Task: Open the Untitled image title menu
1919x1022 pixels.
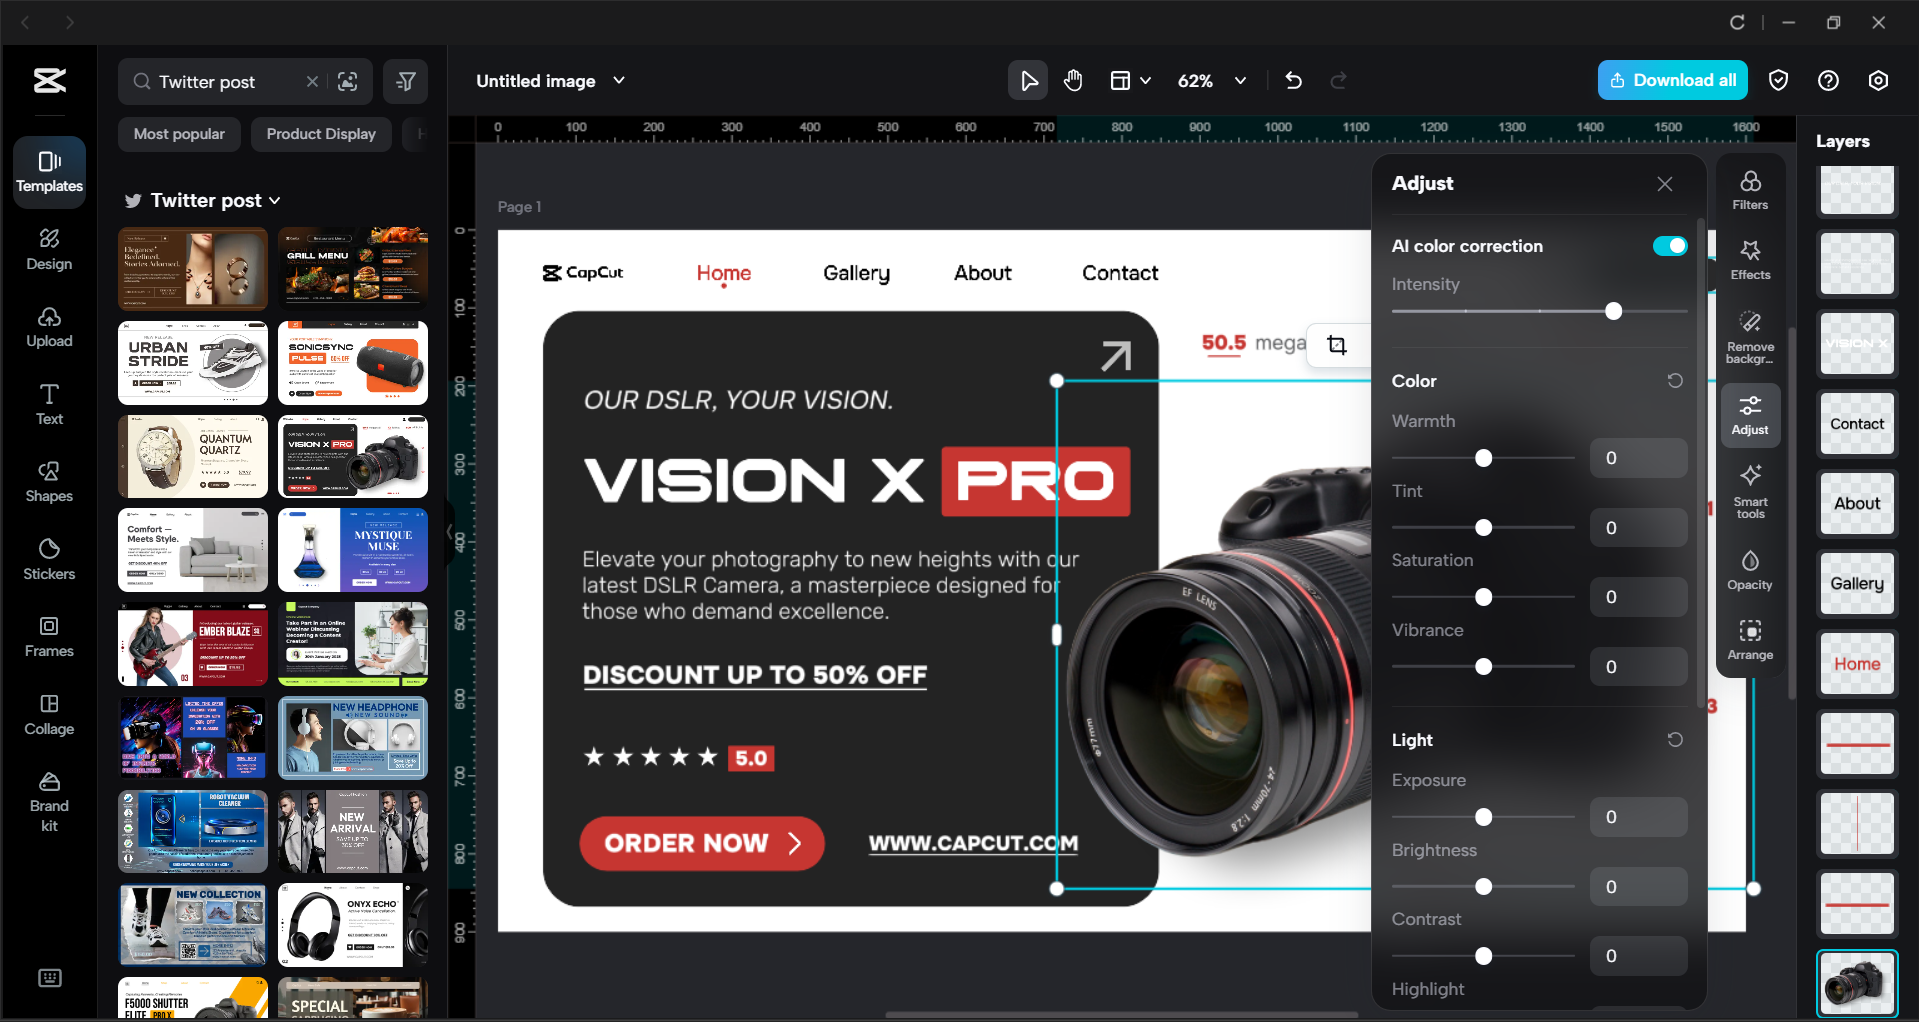Action: click(x=619, y=81)
